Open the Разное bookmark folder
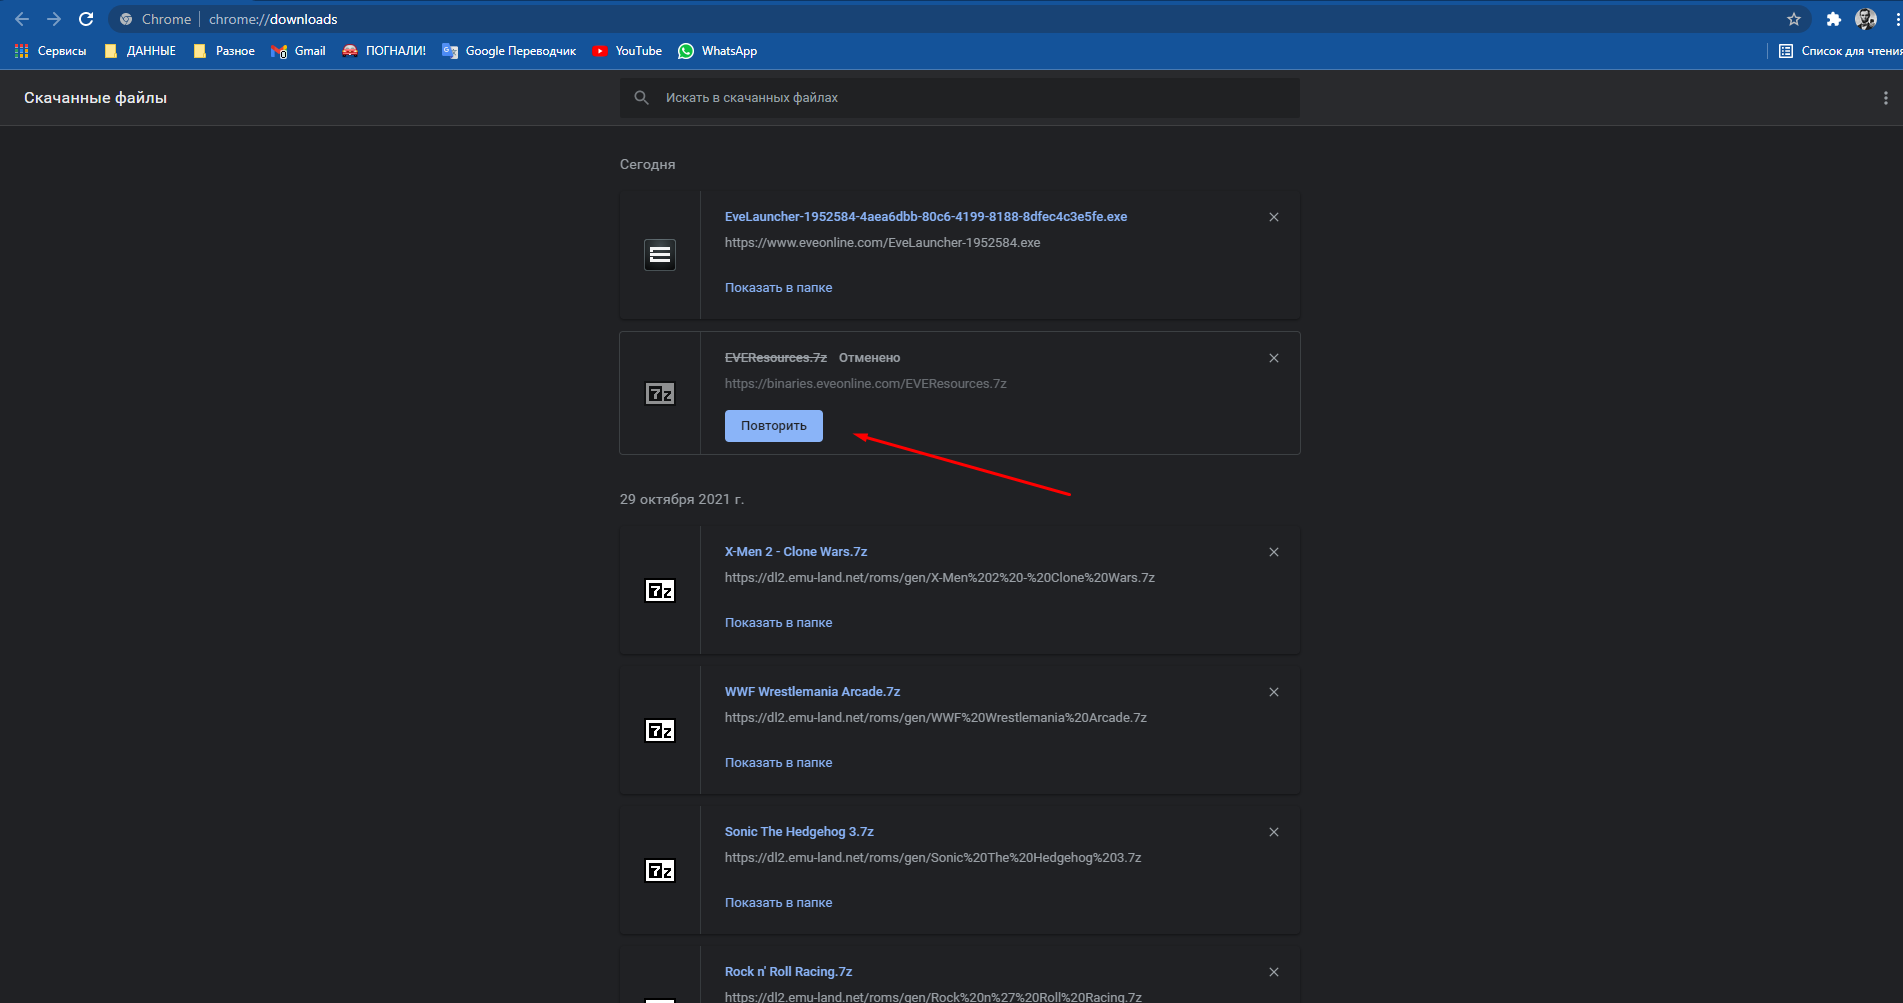 point(224,51)
